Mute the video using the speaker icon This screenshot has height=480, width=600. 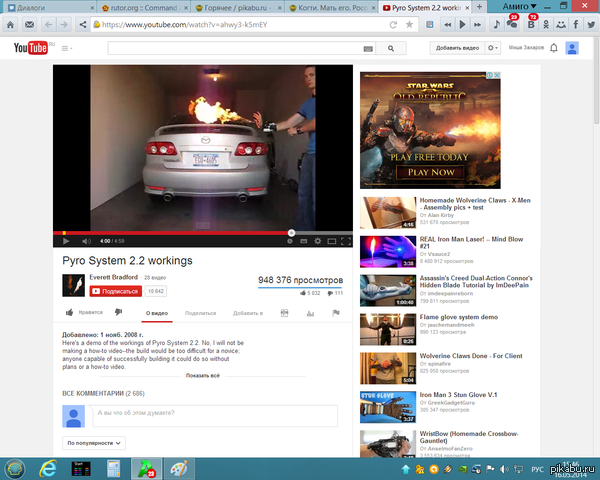[x=84, y=241]
